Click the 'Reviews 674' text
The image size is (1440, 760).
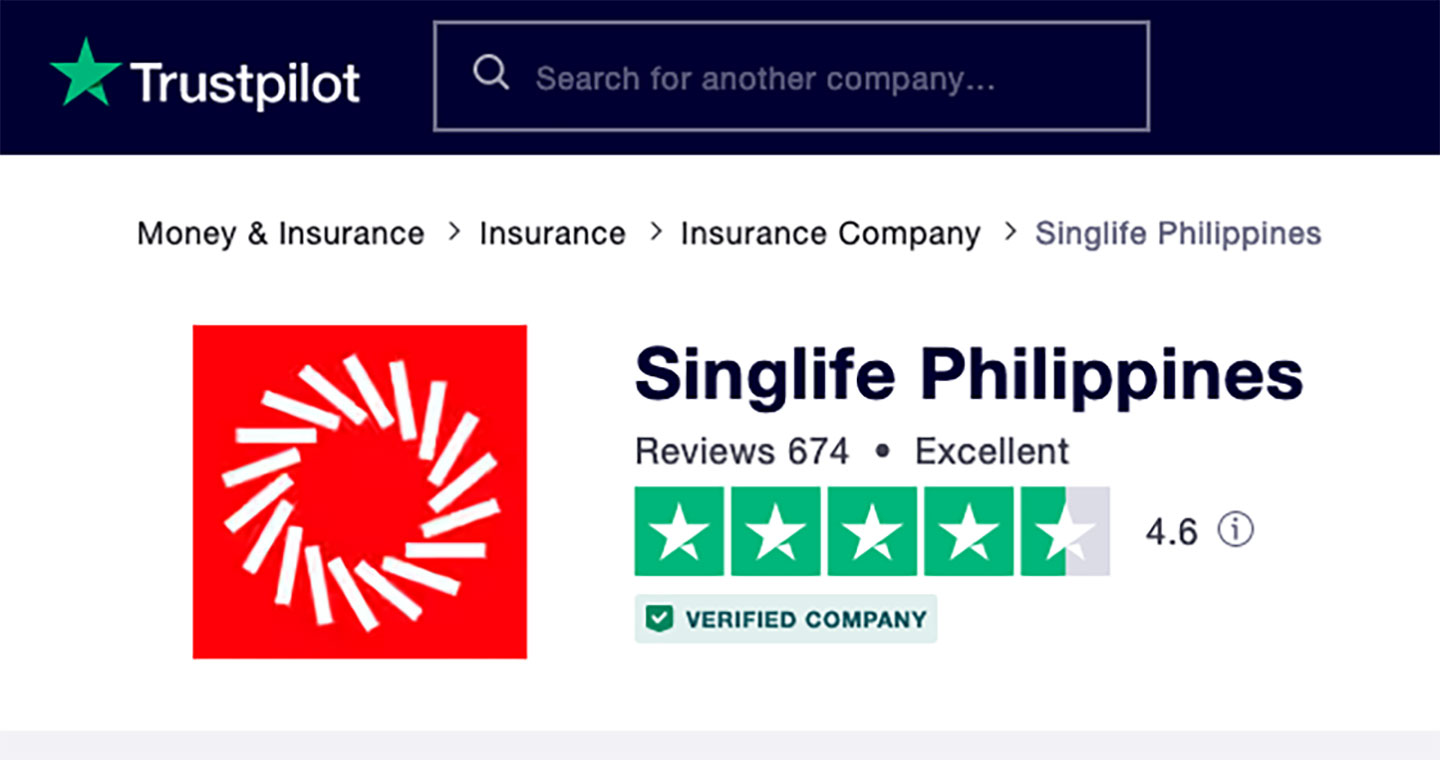tap(741, 452)
